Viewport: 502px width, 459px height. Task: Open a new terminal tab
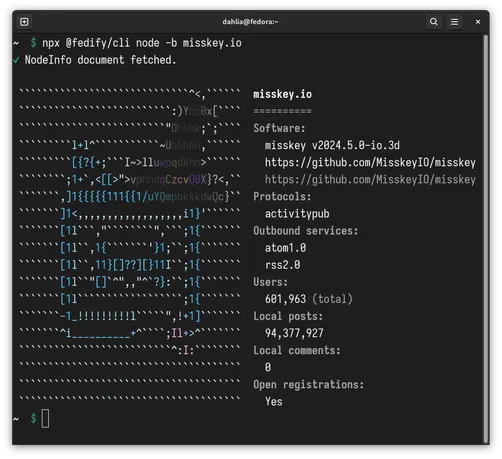tap(24, 22)
